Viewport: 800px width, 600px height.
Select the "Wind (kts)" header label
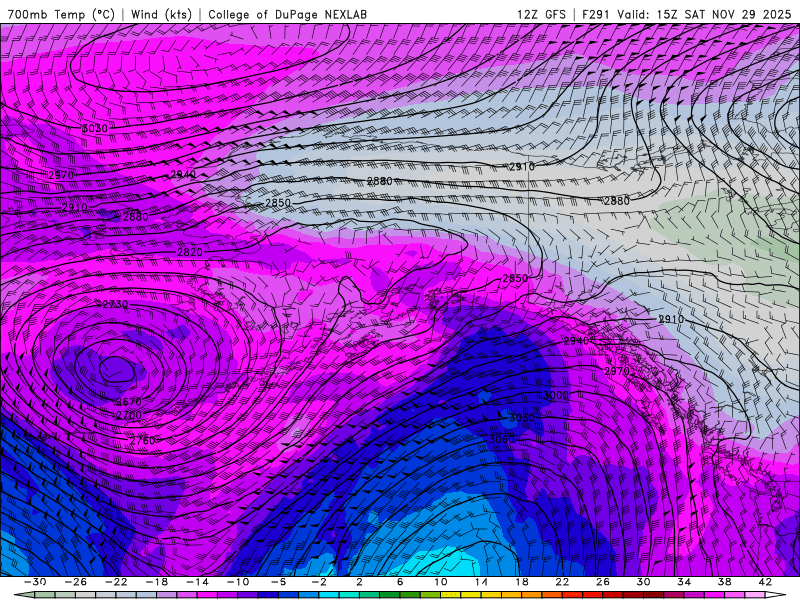[161, 15]
